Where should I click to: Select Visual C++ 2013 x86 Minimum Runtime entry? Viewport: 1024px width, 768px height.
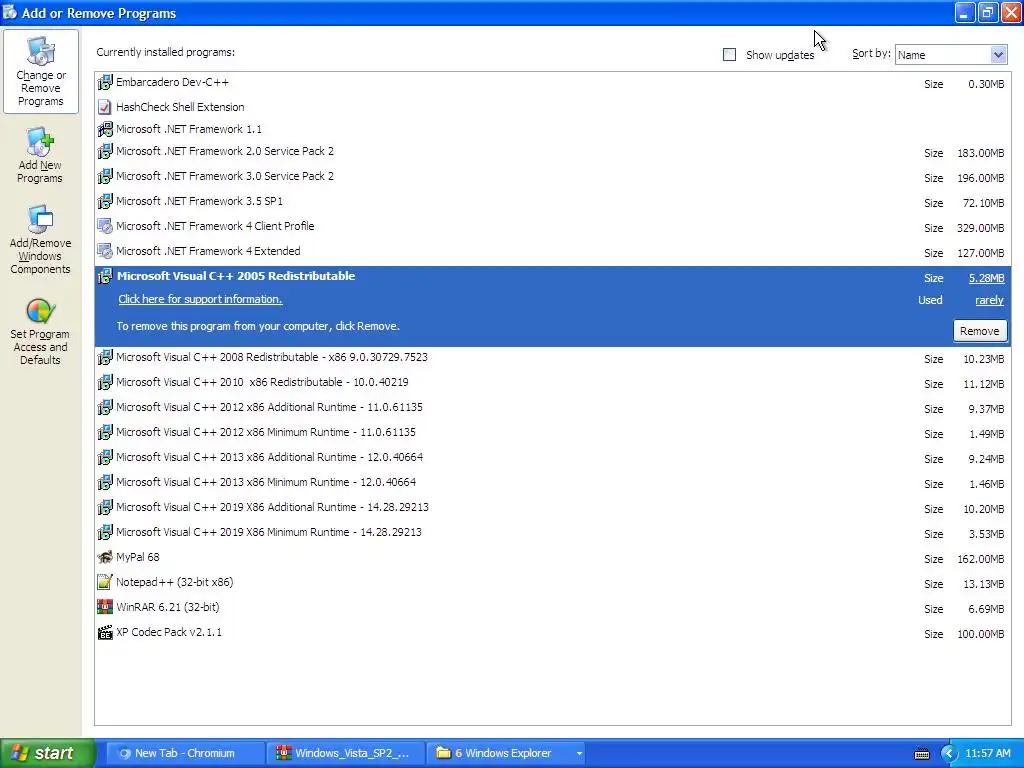pos(552,482)
